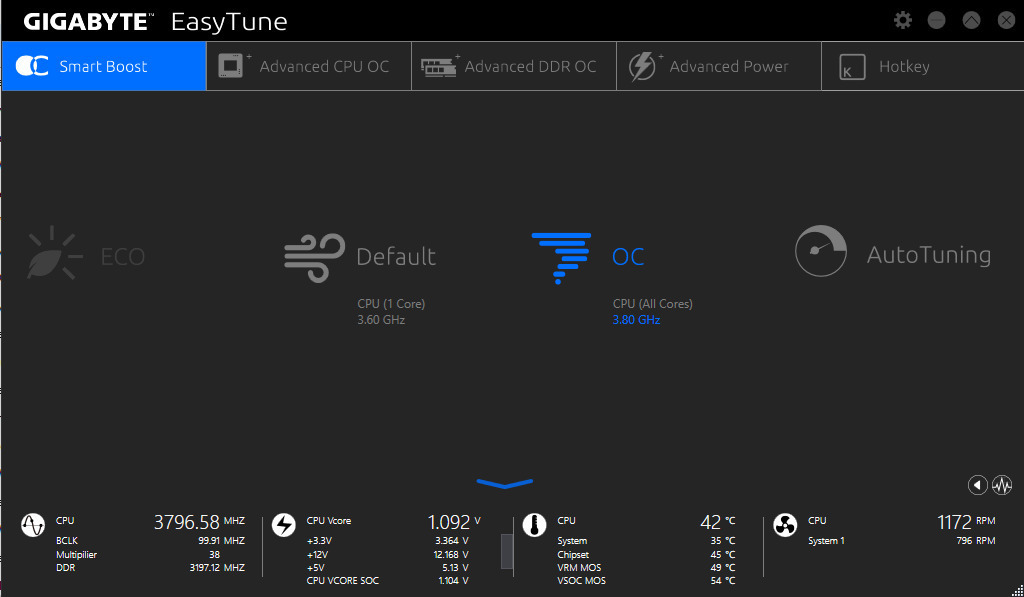Click the CPU VCORE SOC label
1024x597 pixels.
point(343,581)
